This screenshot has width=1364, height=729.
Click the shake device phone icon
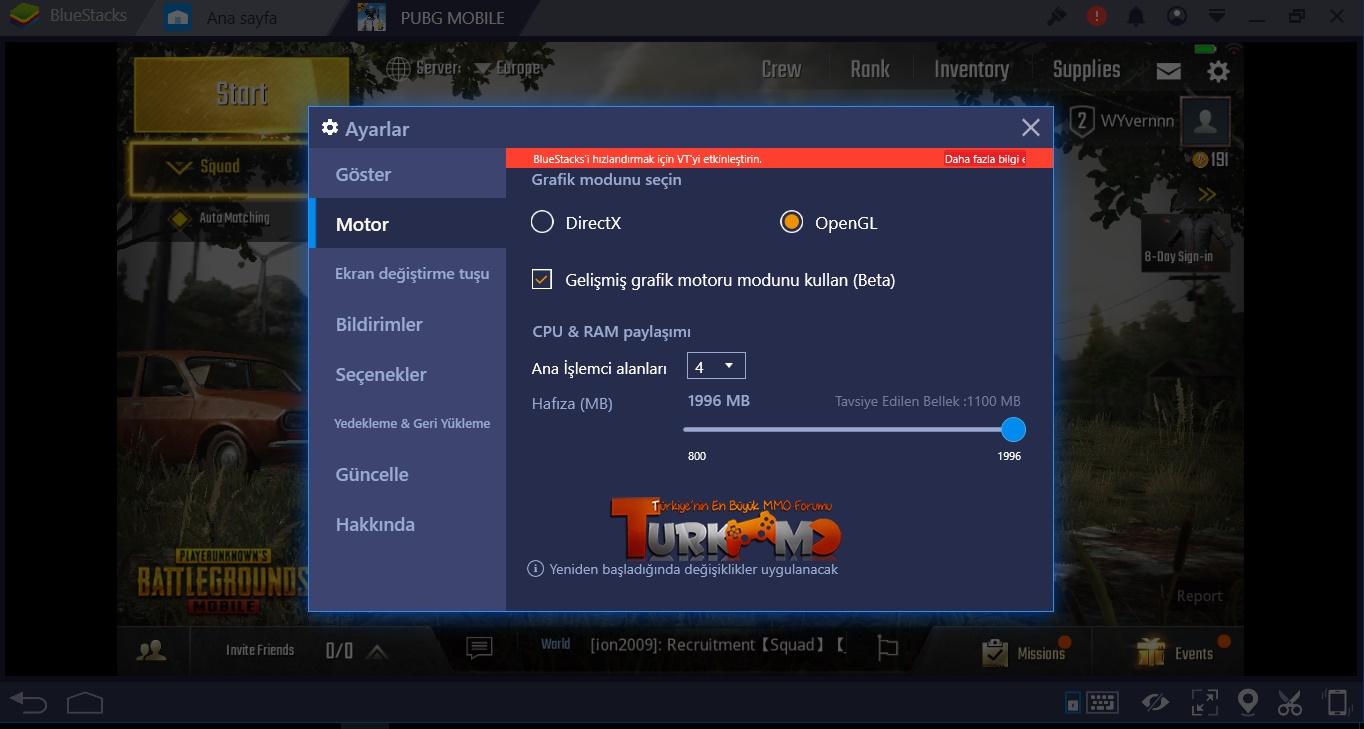click(1334, 702)
